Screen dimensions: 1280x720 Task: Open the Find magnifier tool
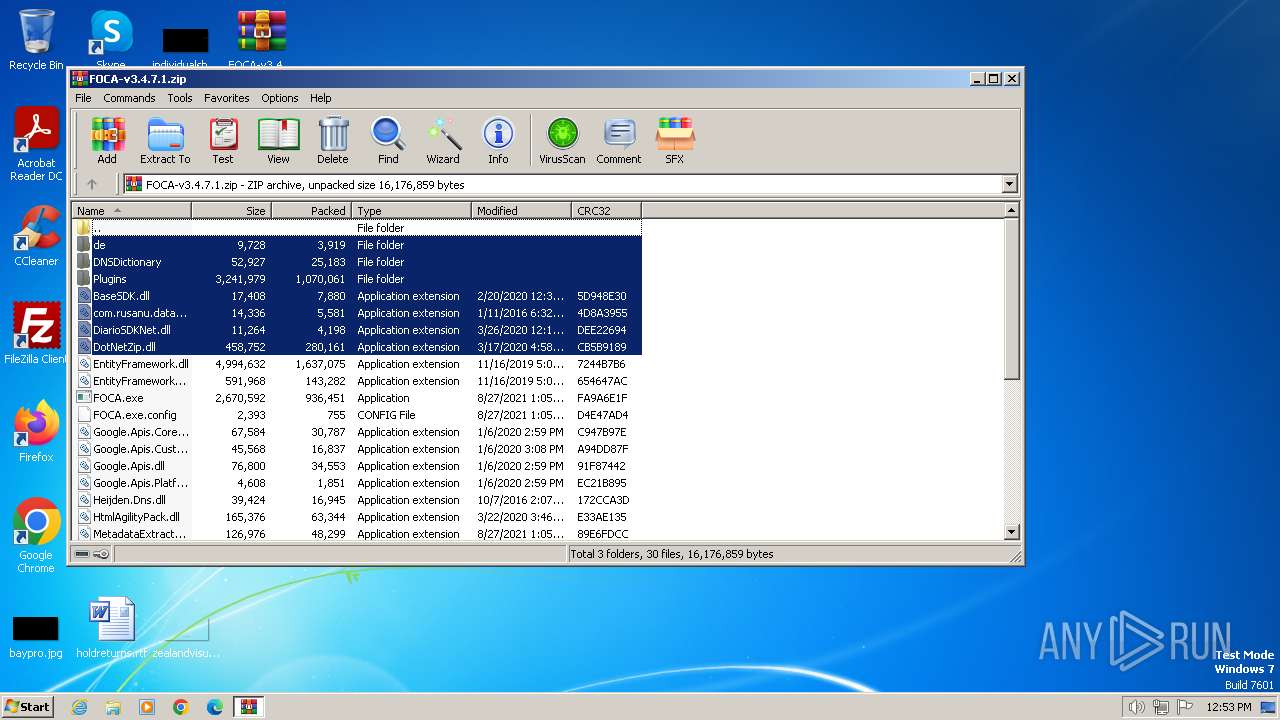coord(388,141)
